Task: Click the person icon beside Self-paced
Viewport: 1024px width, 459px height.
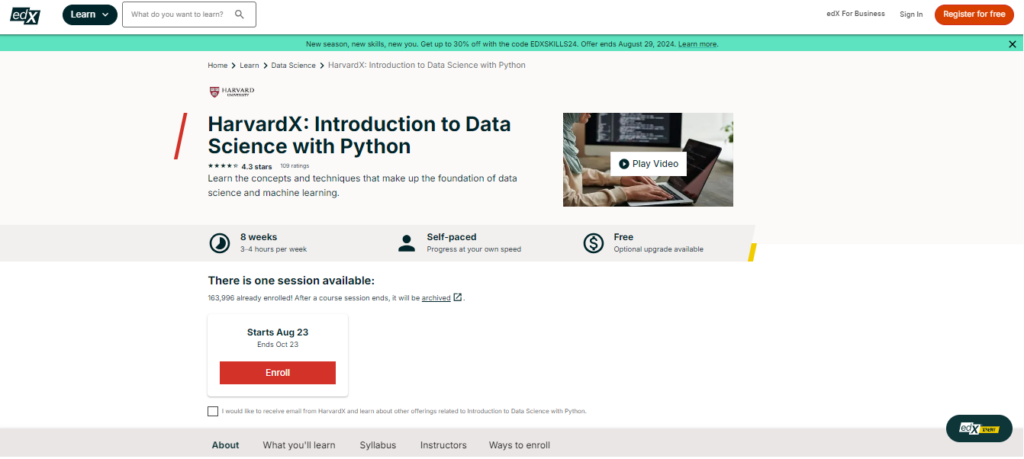Action: 406,243
